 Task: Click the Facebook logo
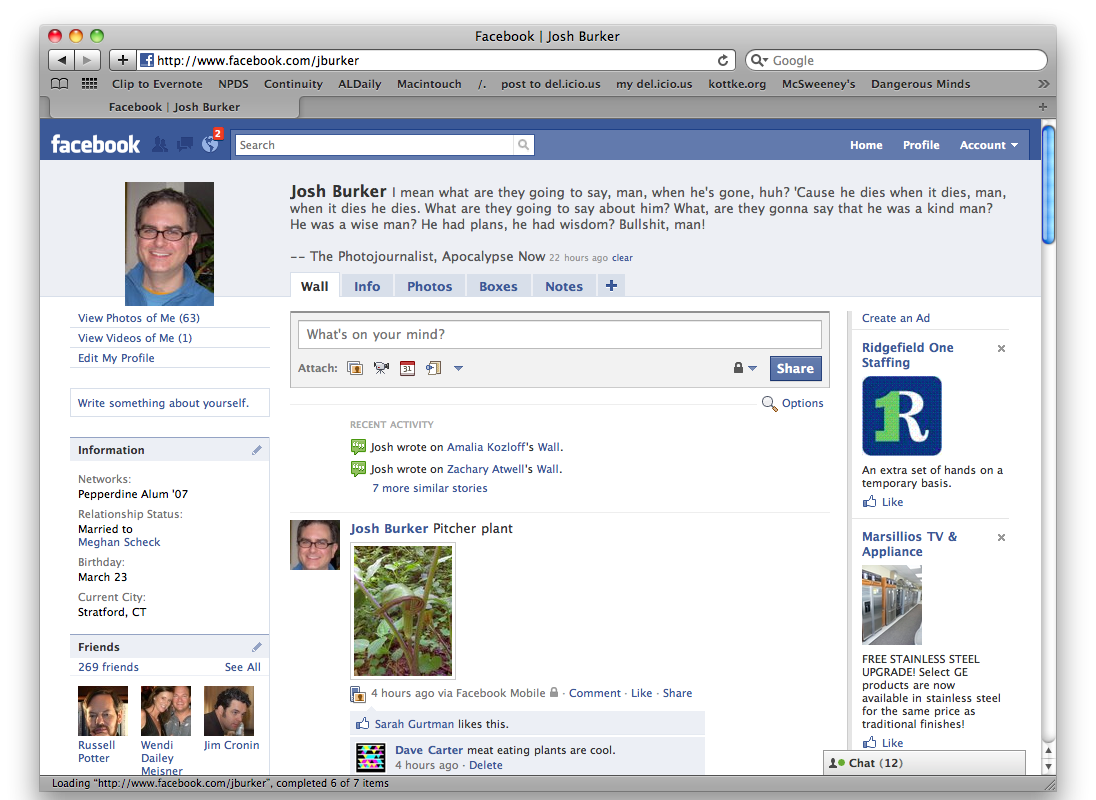[95, 145]
